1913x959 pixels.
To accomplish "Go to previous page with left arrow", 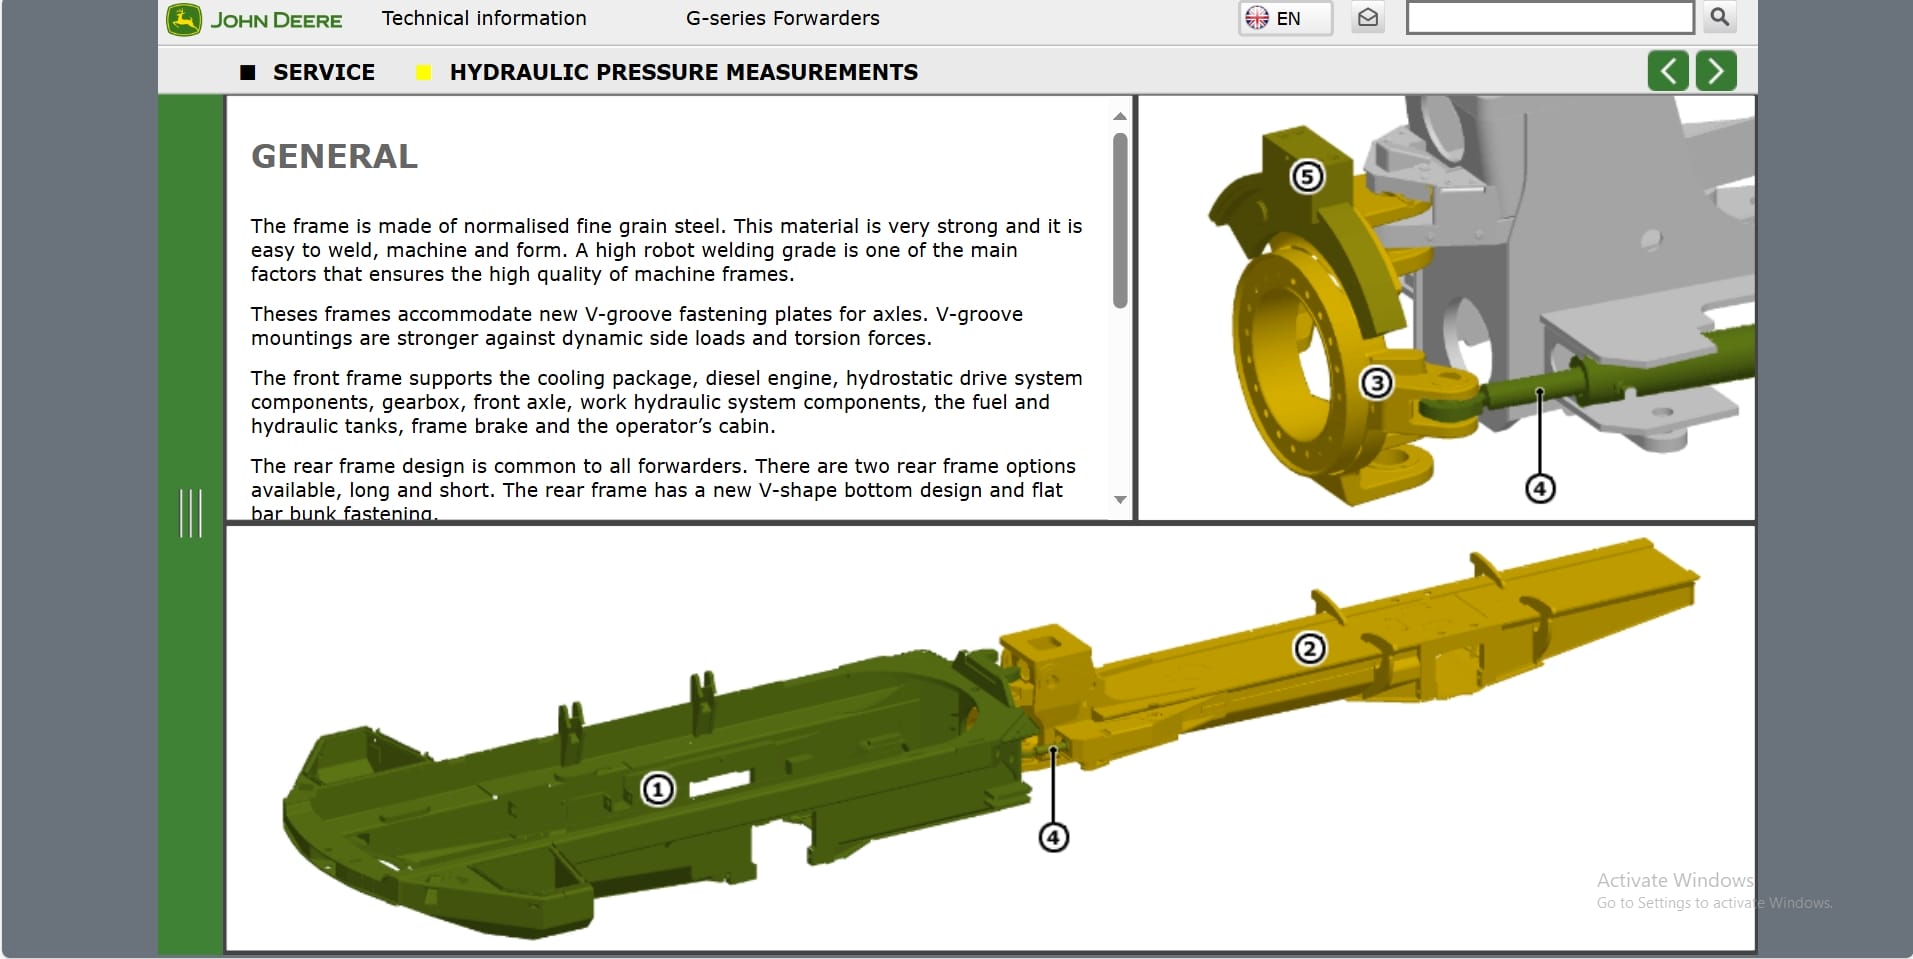I will point(1668,71).
